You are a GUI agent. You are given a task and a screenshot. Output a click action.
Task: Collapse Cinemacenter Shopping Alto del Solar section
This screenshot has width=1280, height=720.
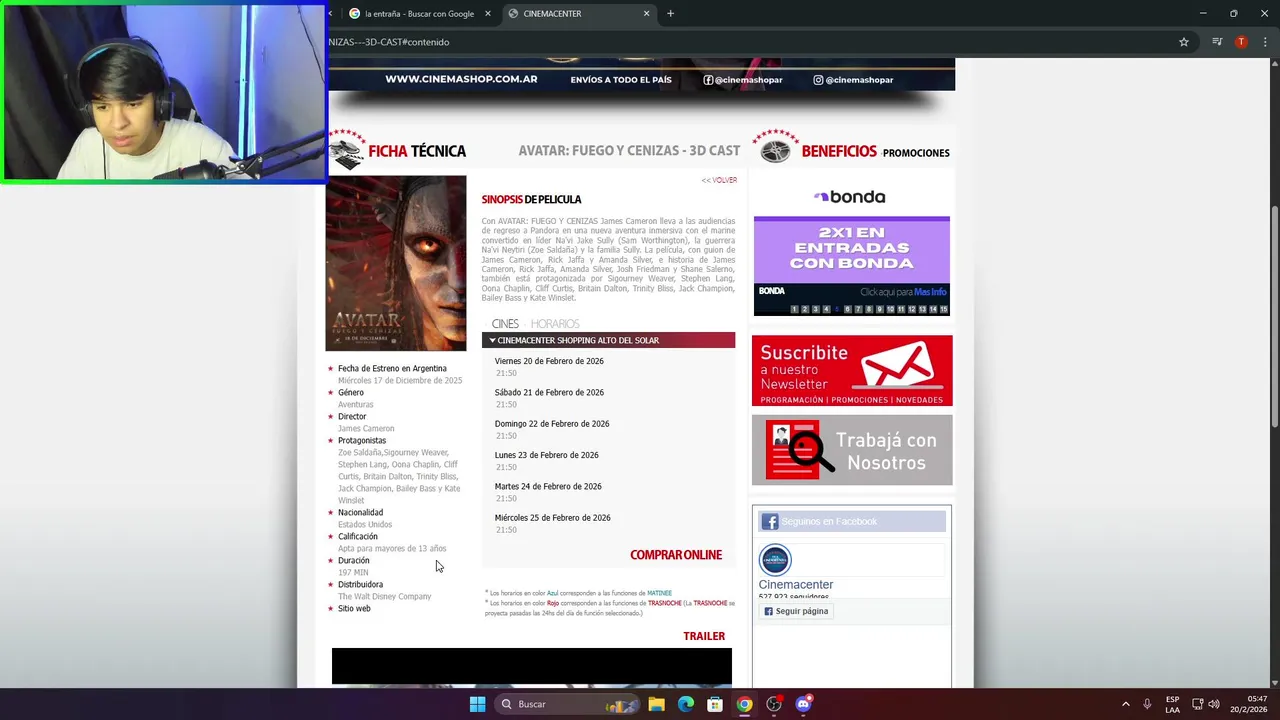pyautogui.click(x=608, y=340)
